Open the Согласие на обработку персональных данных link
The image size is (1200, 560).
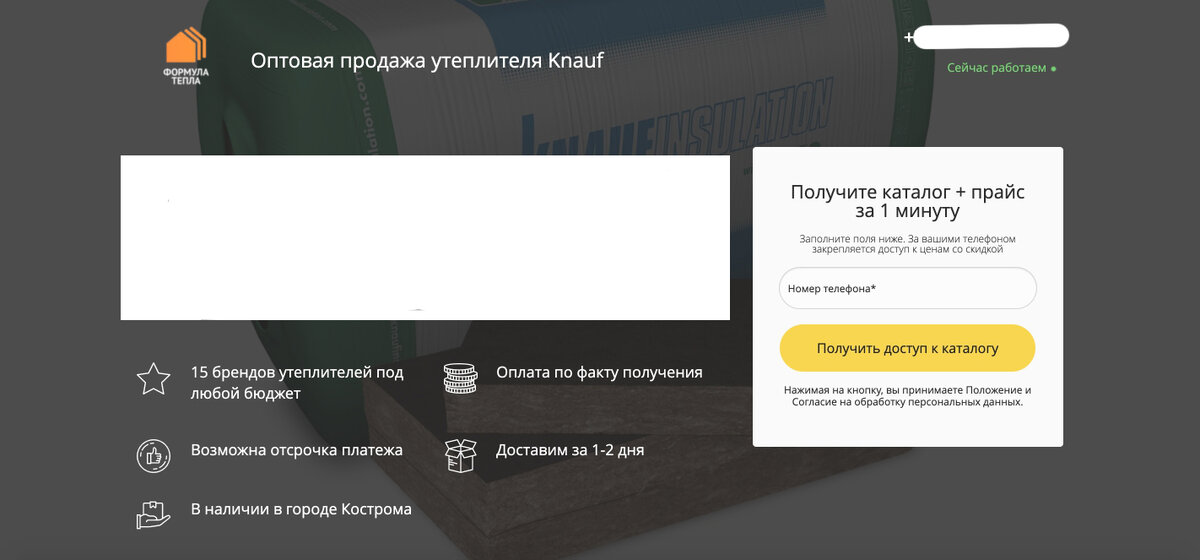[907, 402]
